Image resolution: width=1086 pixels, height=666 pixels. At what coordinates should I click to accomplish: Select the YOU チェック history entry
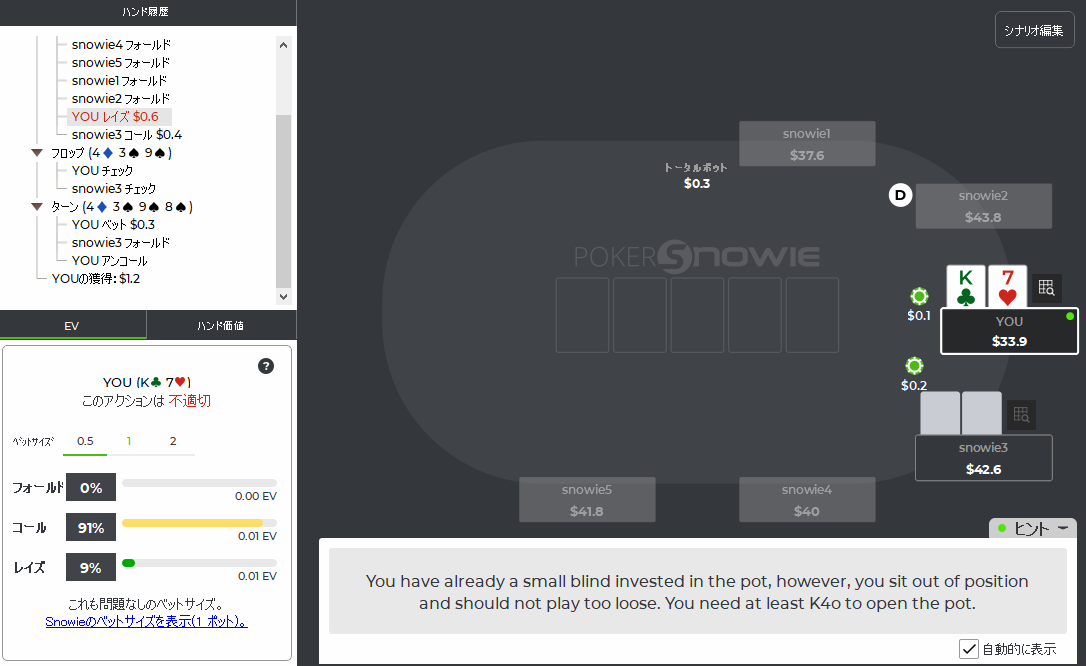tap(103, 170)
